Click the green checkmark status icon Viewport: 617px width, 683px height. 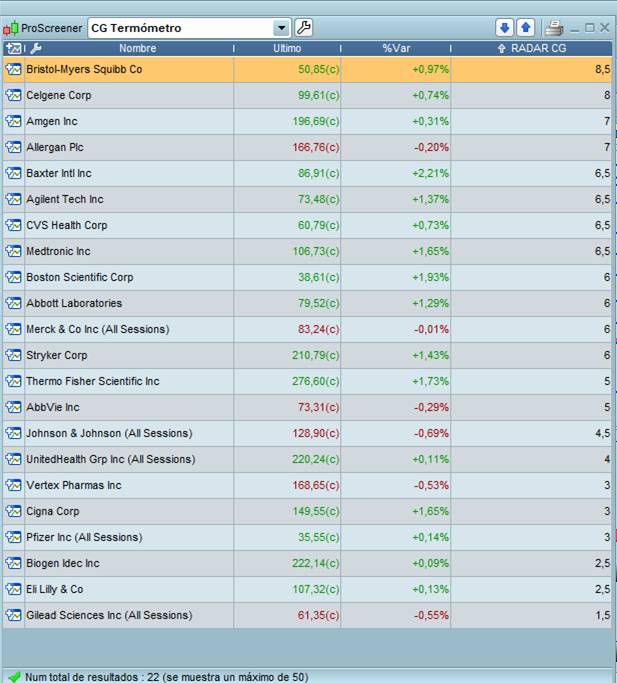pos(14,677)
